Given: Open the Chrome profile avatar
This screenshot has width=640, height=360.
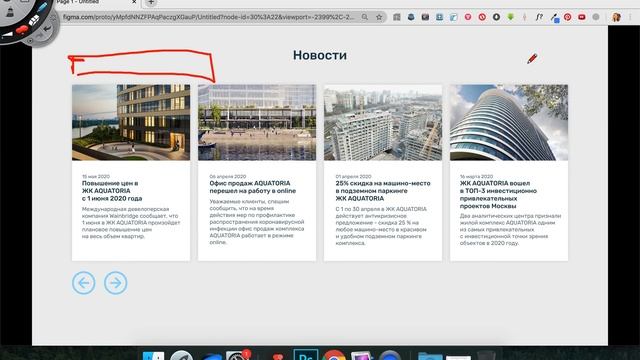Looking at the screenshot, I should click(x=616, y=17).
